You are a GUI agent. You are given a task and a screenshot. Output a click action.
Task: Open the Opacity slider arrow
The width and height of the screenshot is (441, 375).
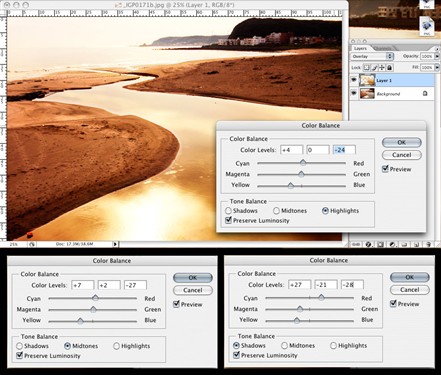tap(437, 56)
